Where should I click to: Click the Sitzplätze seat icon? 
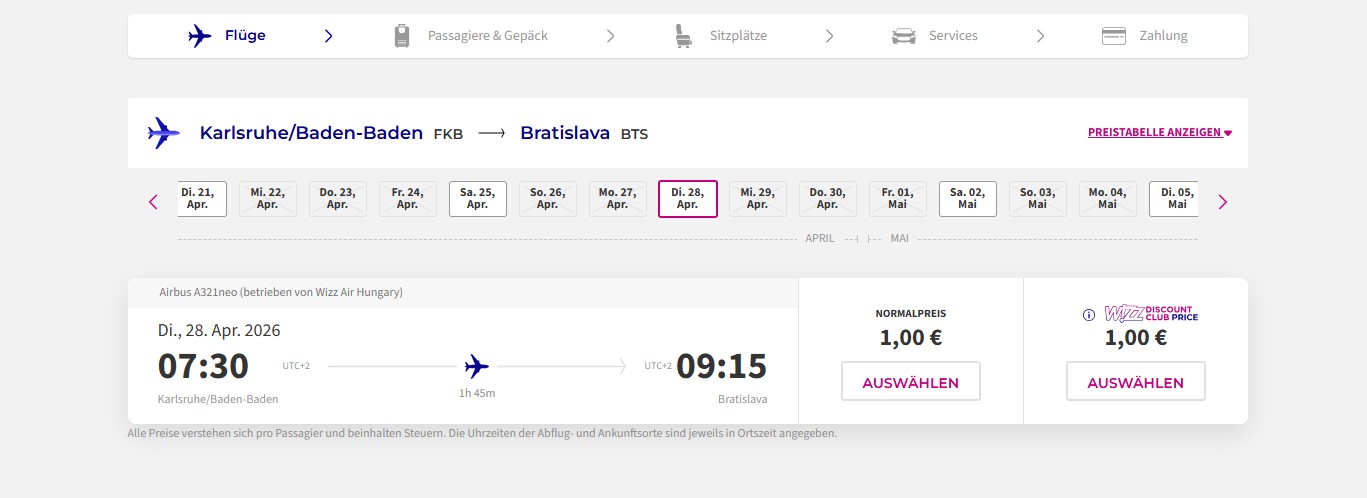click(683, 36)
